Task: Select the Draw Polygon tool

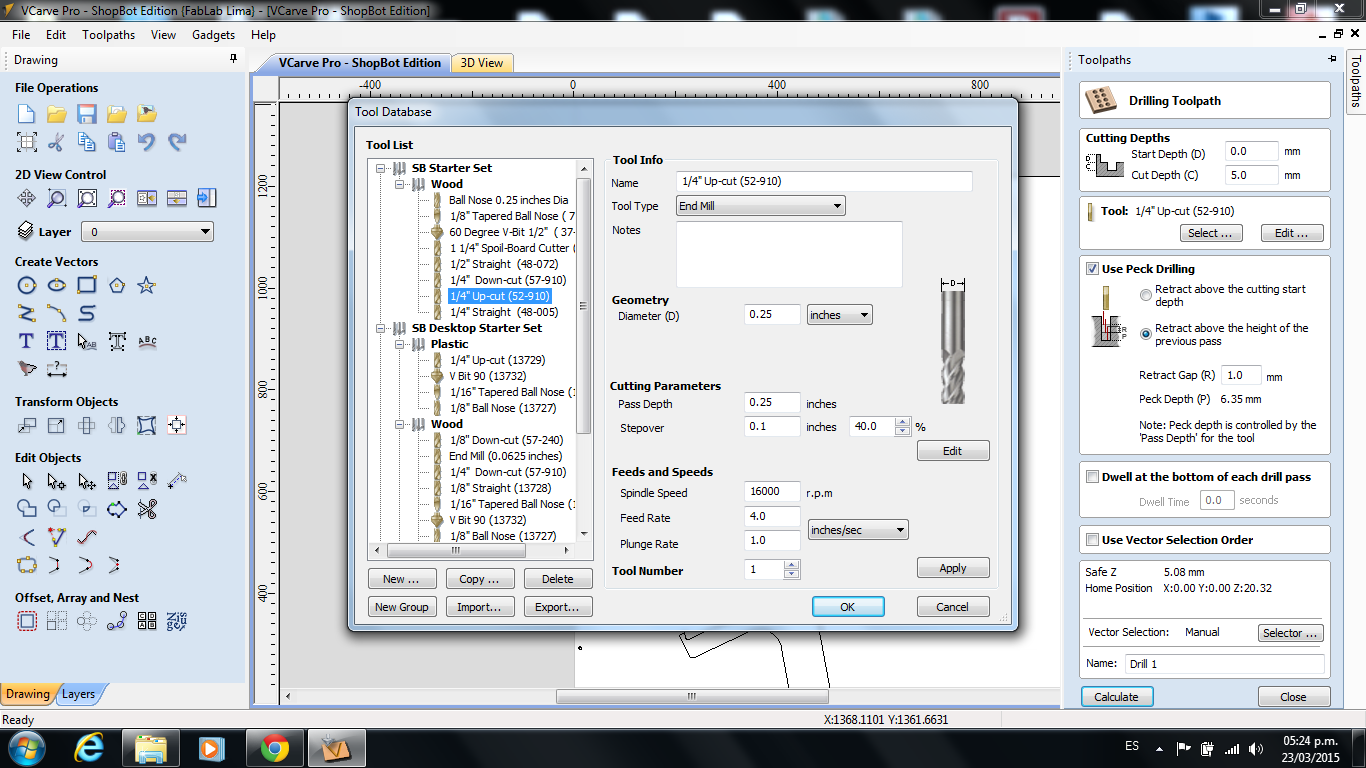Action: 117,286
